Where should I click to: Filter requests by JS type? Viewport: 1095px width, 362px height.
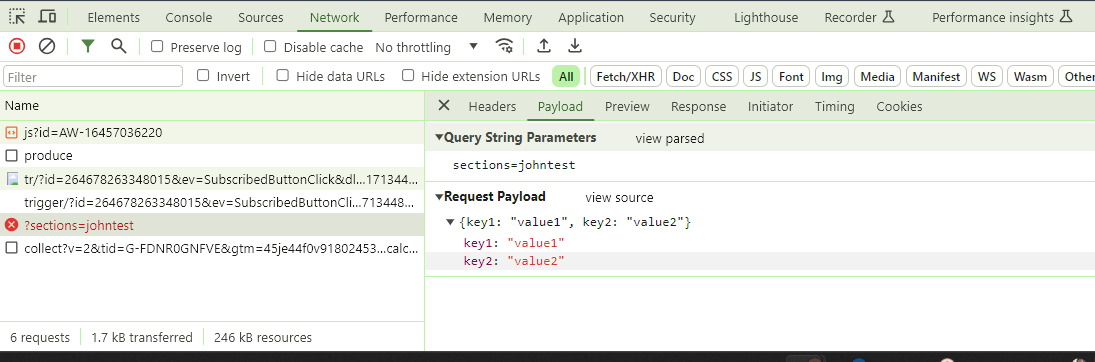756,76
